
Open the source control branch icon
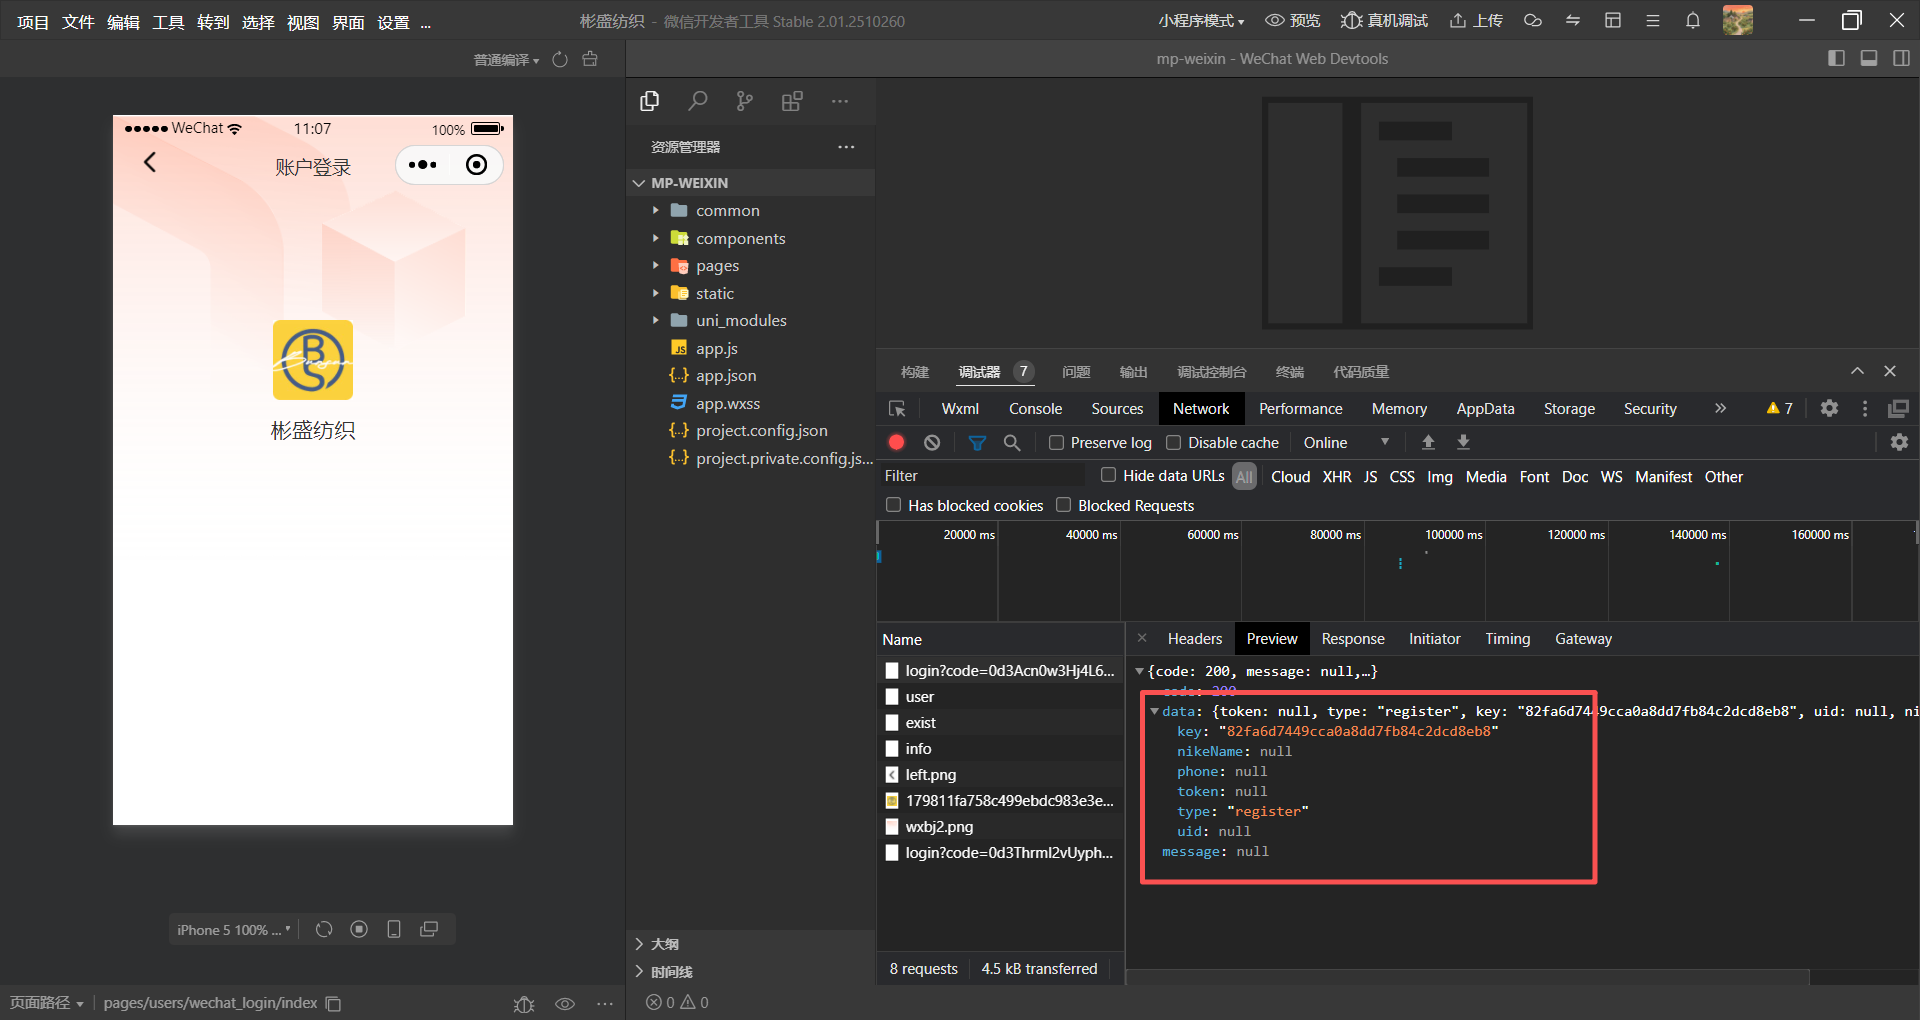click(744, 101)
